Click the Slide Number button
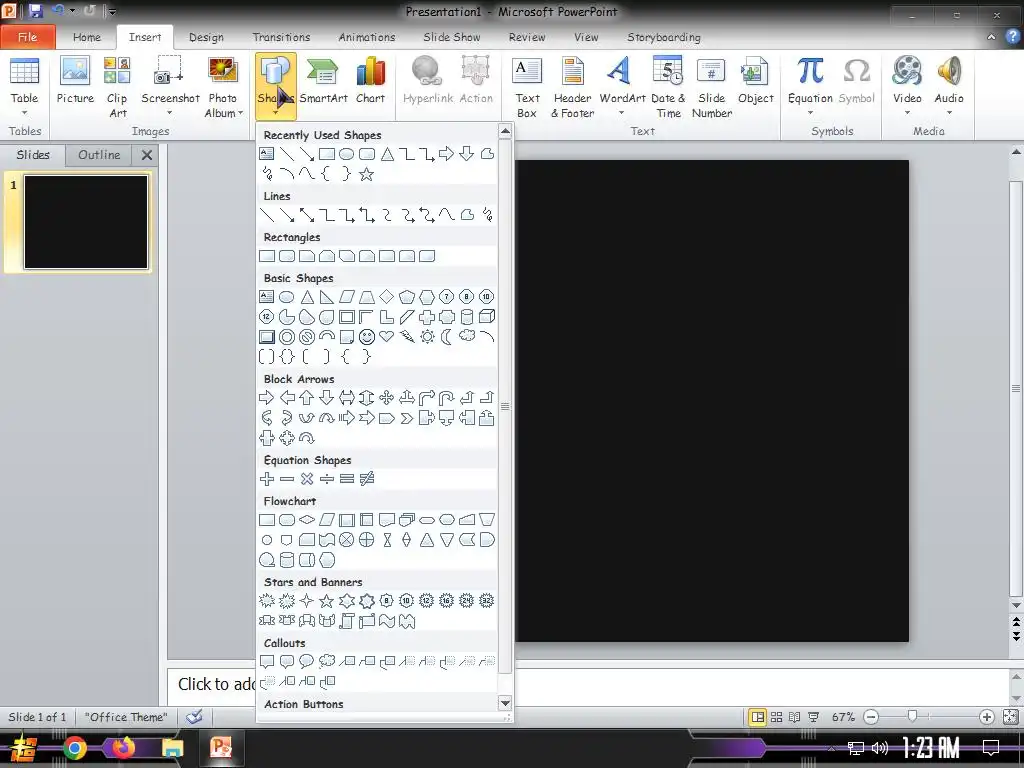1024x768 pixels. point(711,88)
